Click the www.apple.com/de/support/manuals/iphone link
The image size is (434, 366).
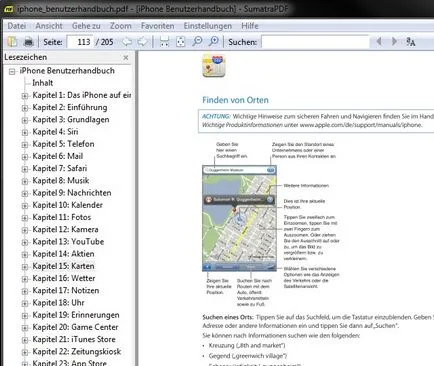[361, 125]
